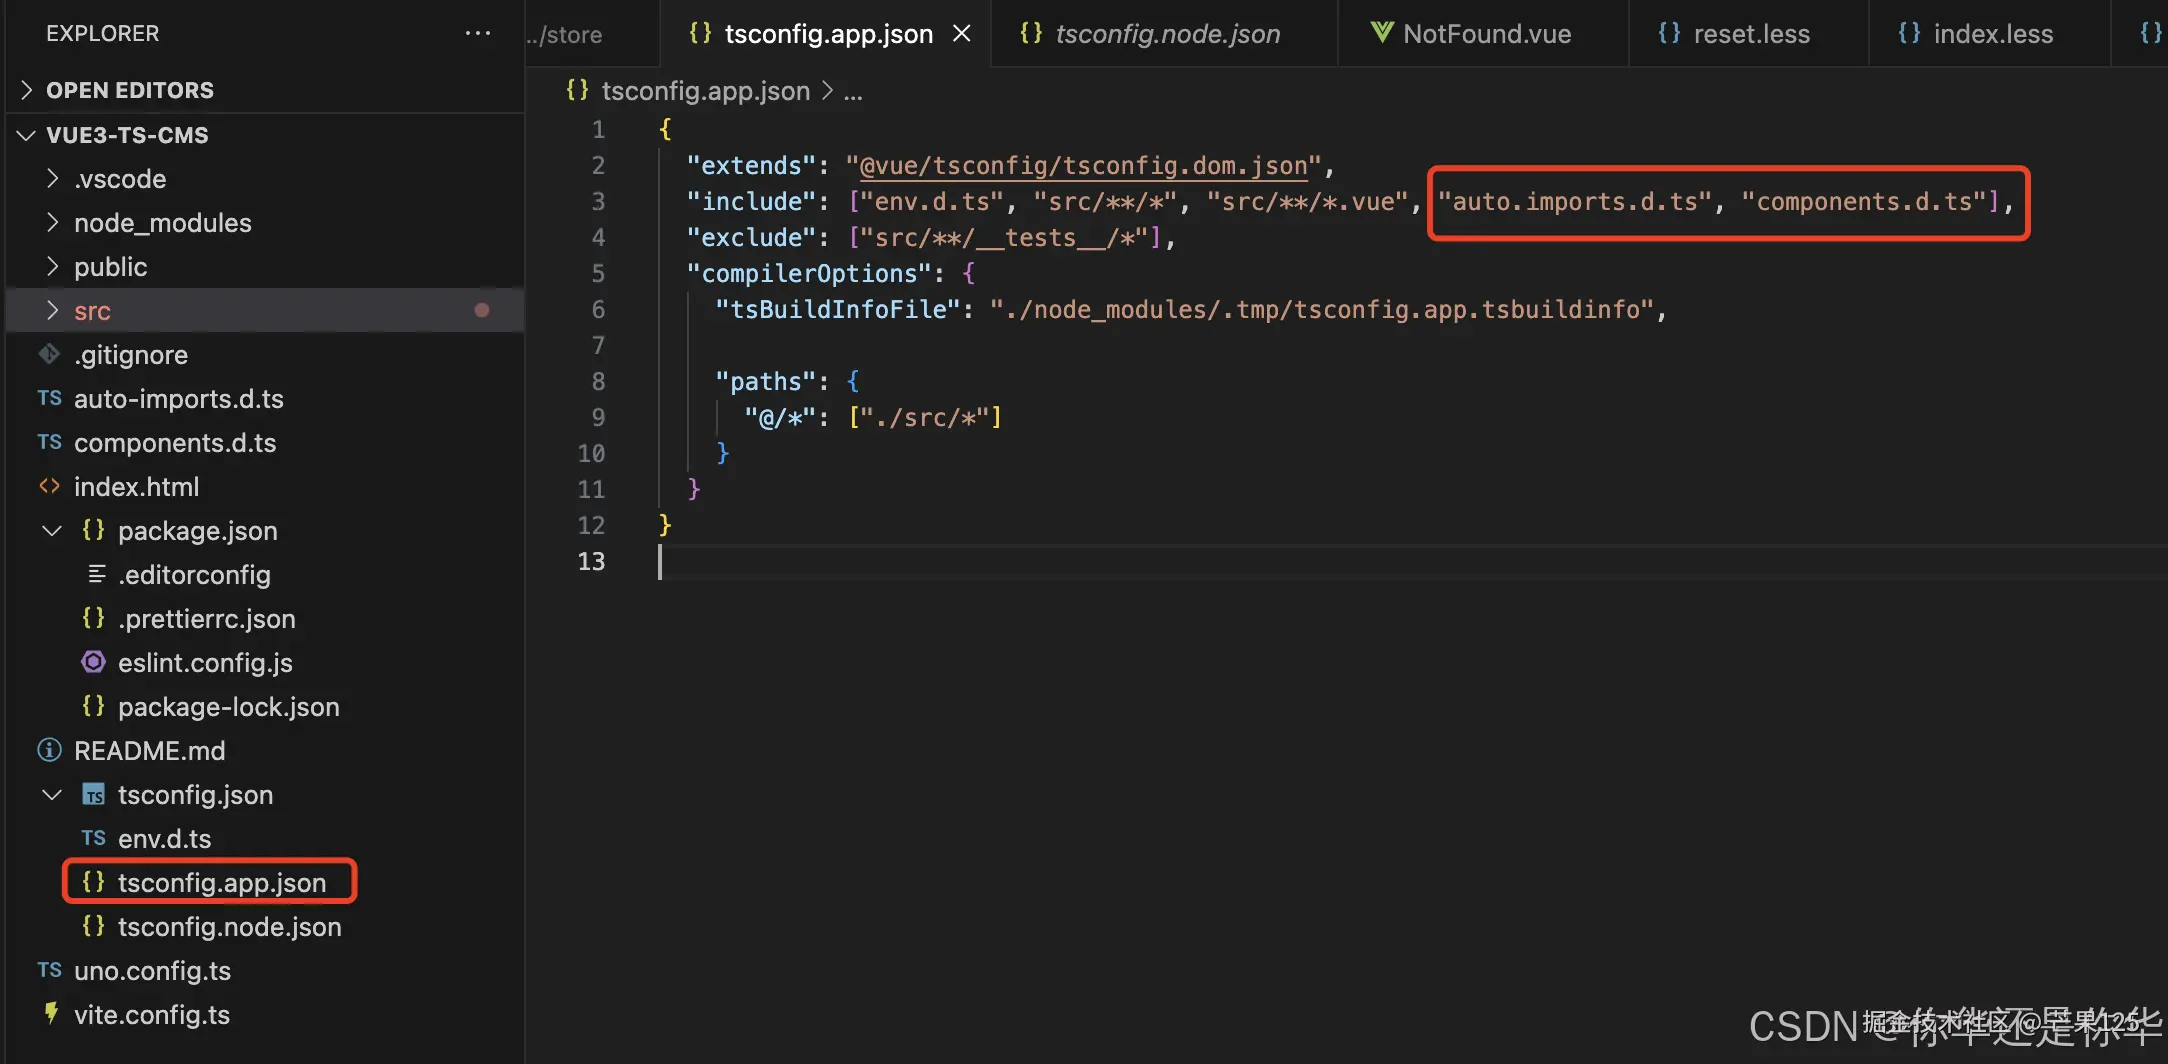Screen dimensions: 2168x1064
Task: Open .editorconfig from the file tree
Action: (x=194, y=574)
